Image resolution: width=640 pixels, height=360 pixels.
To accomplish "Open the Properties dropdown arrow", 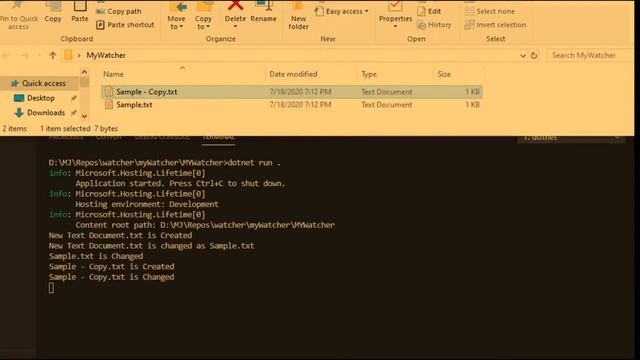I will tap(395, 27).
